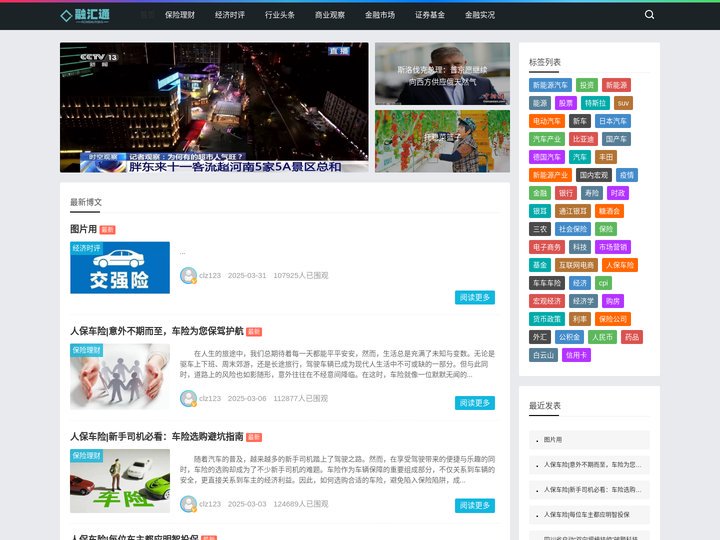
Task: Open the tomato greenhouse news thumbnail
Action: (442, 141)
